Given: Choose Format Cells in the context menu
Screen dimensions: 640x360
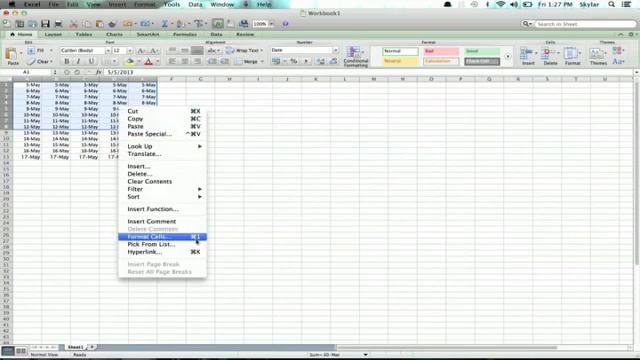Looking at the screenshot, I should (x=162, y=237).
